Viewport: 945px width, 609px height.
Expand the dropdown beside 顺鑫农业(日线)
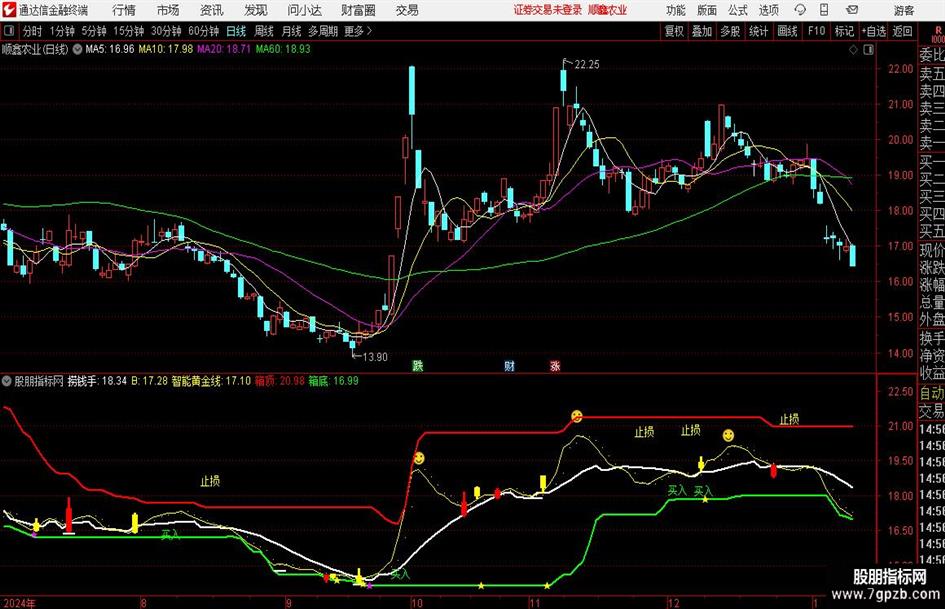[77, 49]
